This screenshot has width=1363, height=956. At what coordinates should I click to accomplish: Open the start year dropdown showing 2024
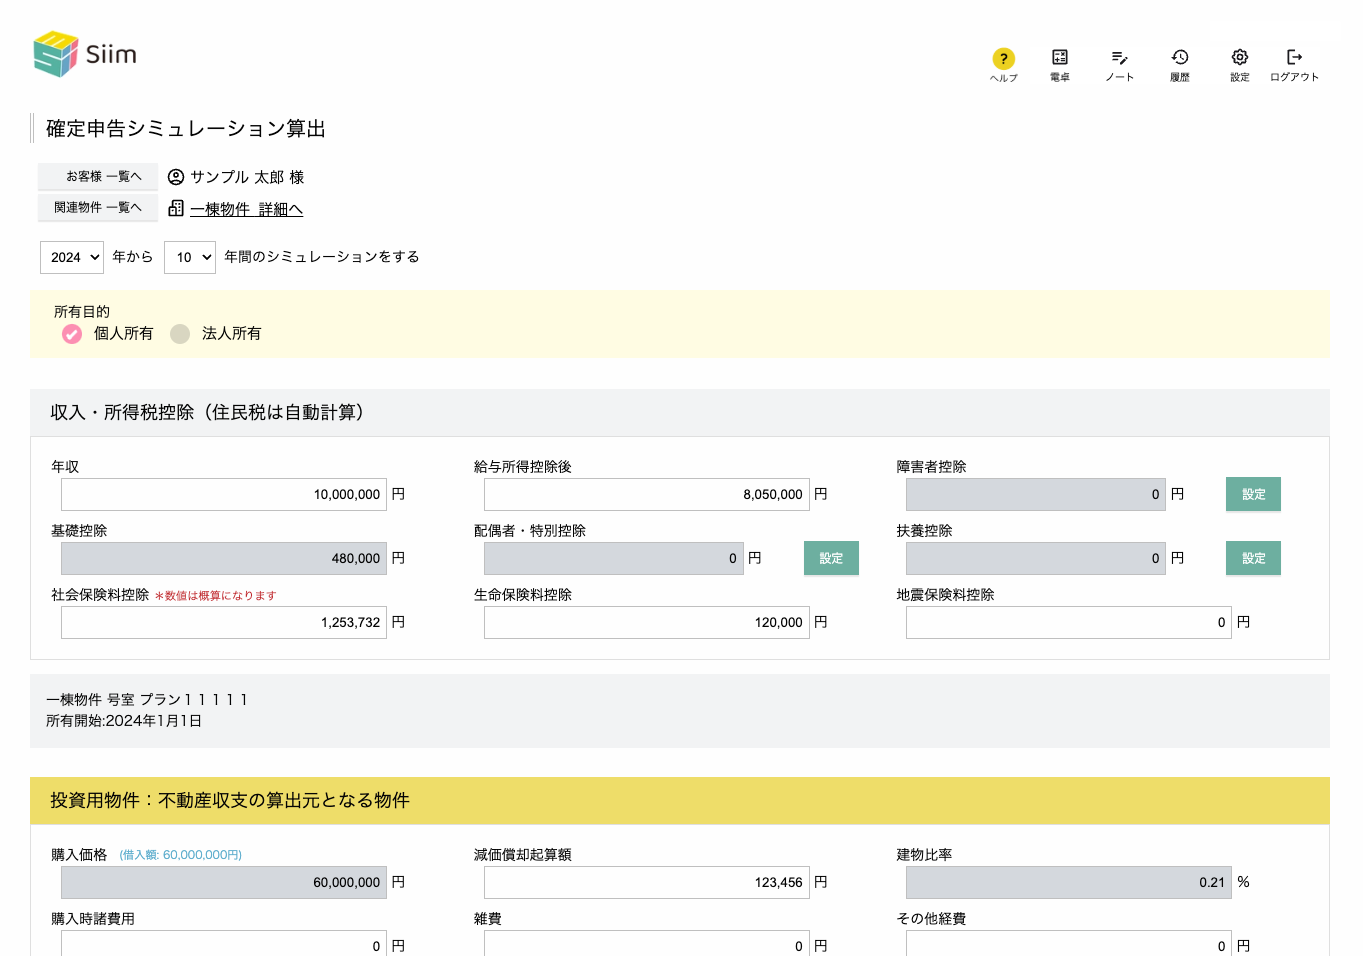(x=71, y=257)
